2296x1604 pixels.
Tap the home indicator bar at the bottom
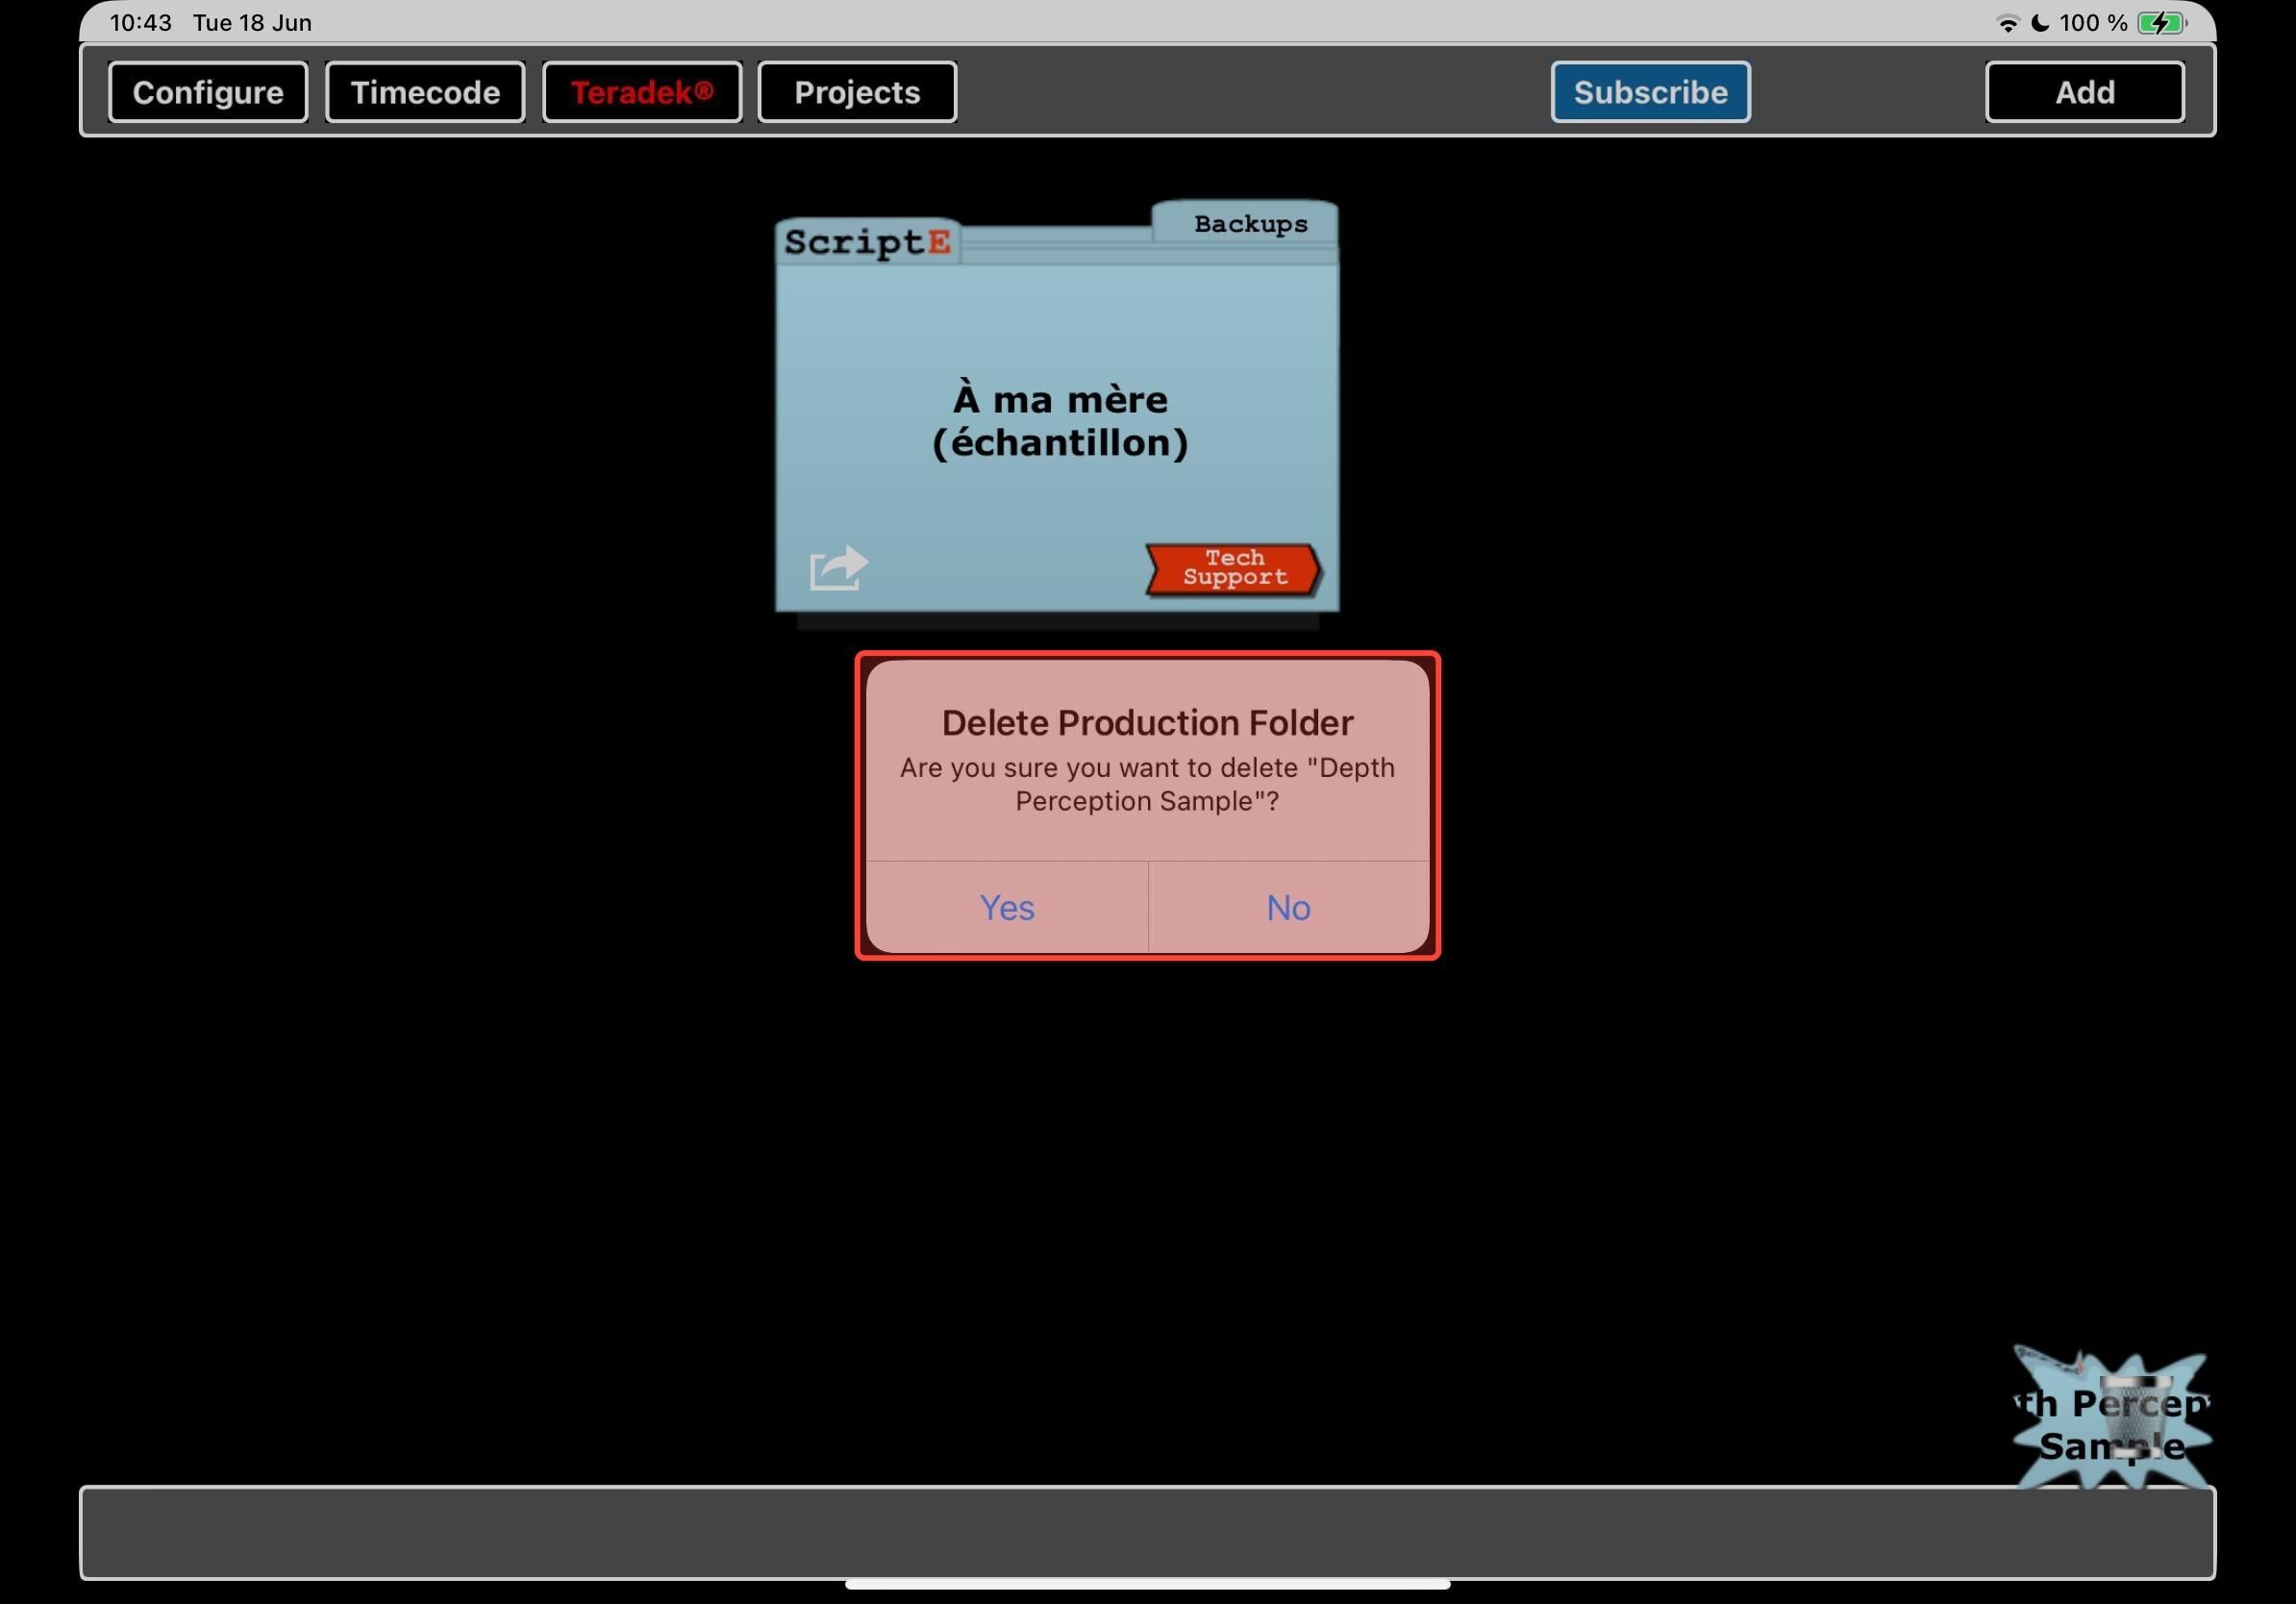(x=1147, y=1584)
